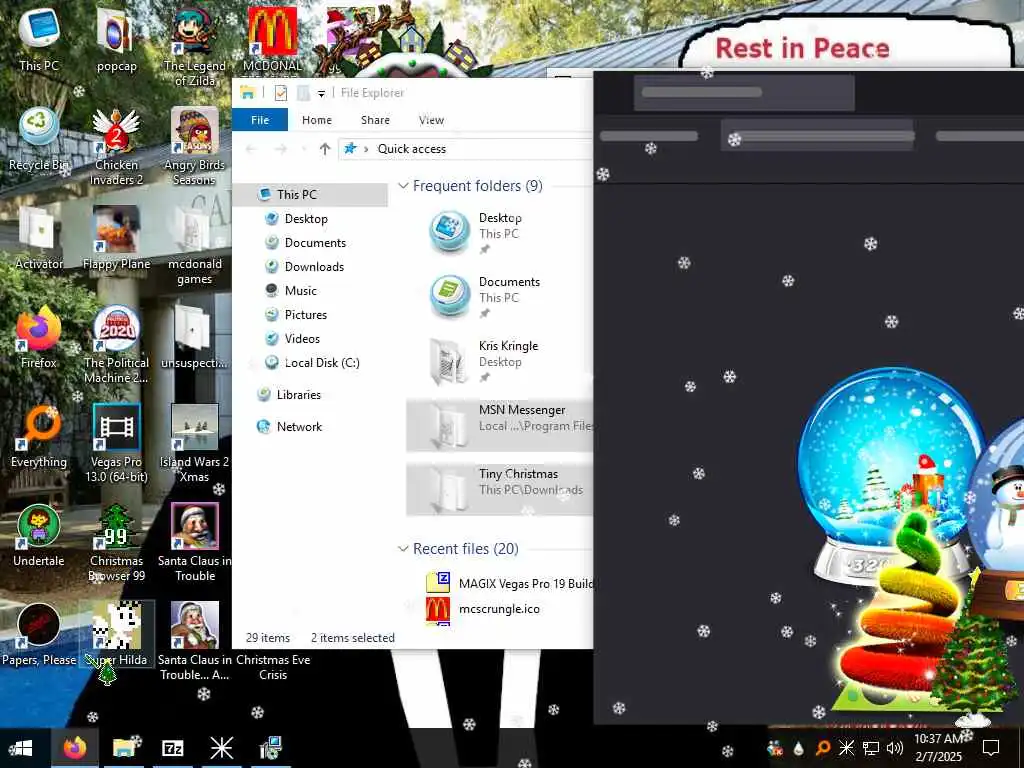Screen dimensions: 1024x768
Task: Launch Santa Claus in Trouble... A... shortcut
Action: coord(195,643)
